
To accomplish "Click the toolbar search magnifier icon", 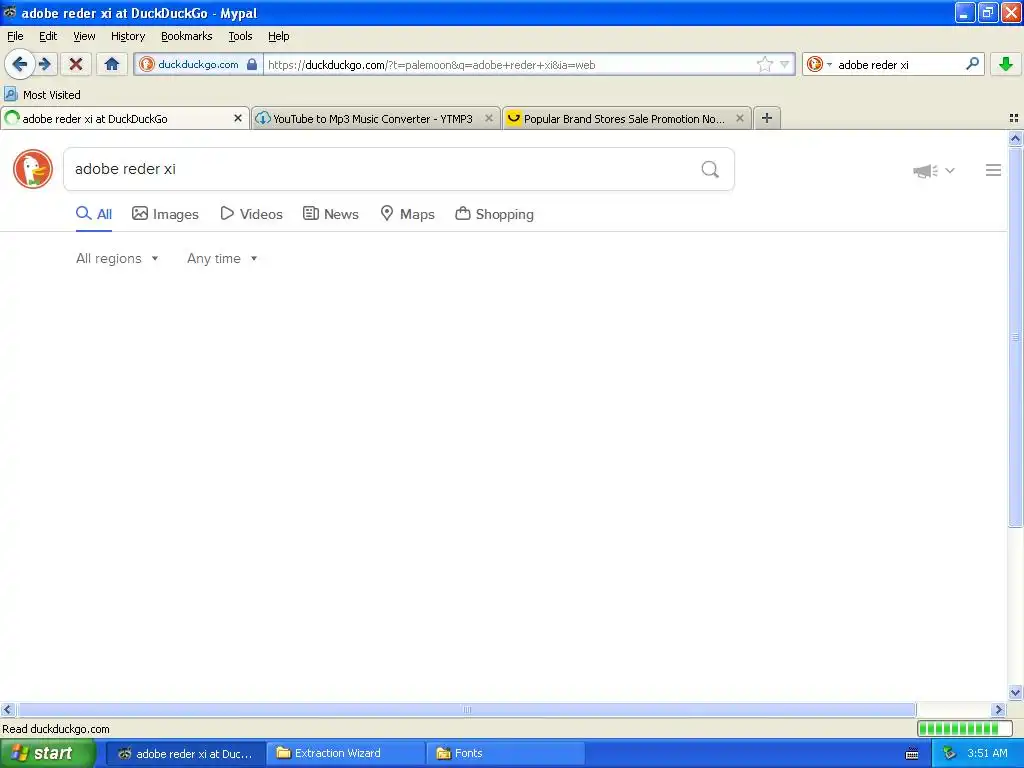I will 972,63.
